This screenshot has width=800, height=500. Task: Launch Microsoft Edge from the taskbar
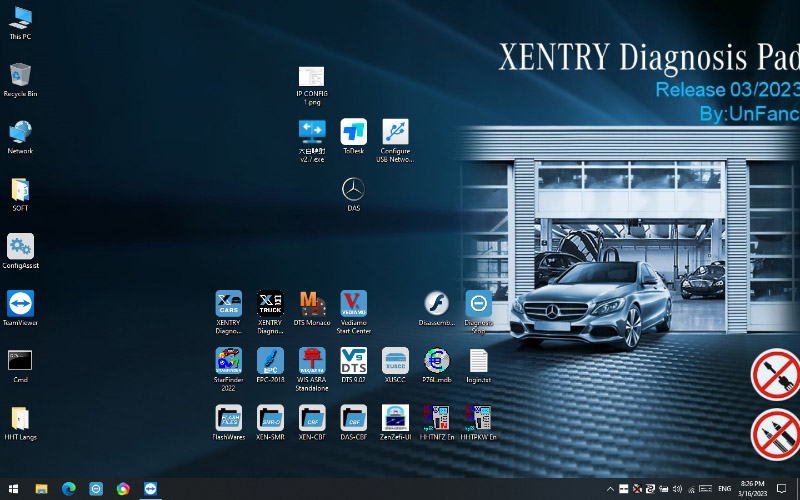(x=69, y=489)
